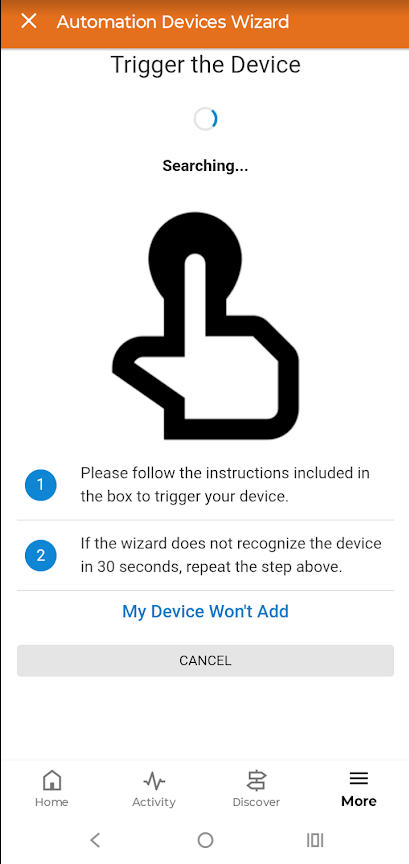The height and width of the screenshot is (864, 409).
Task: Cancel the device search
Action: [205, 660]
